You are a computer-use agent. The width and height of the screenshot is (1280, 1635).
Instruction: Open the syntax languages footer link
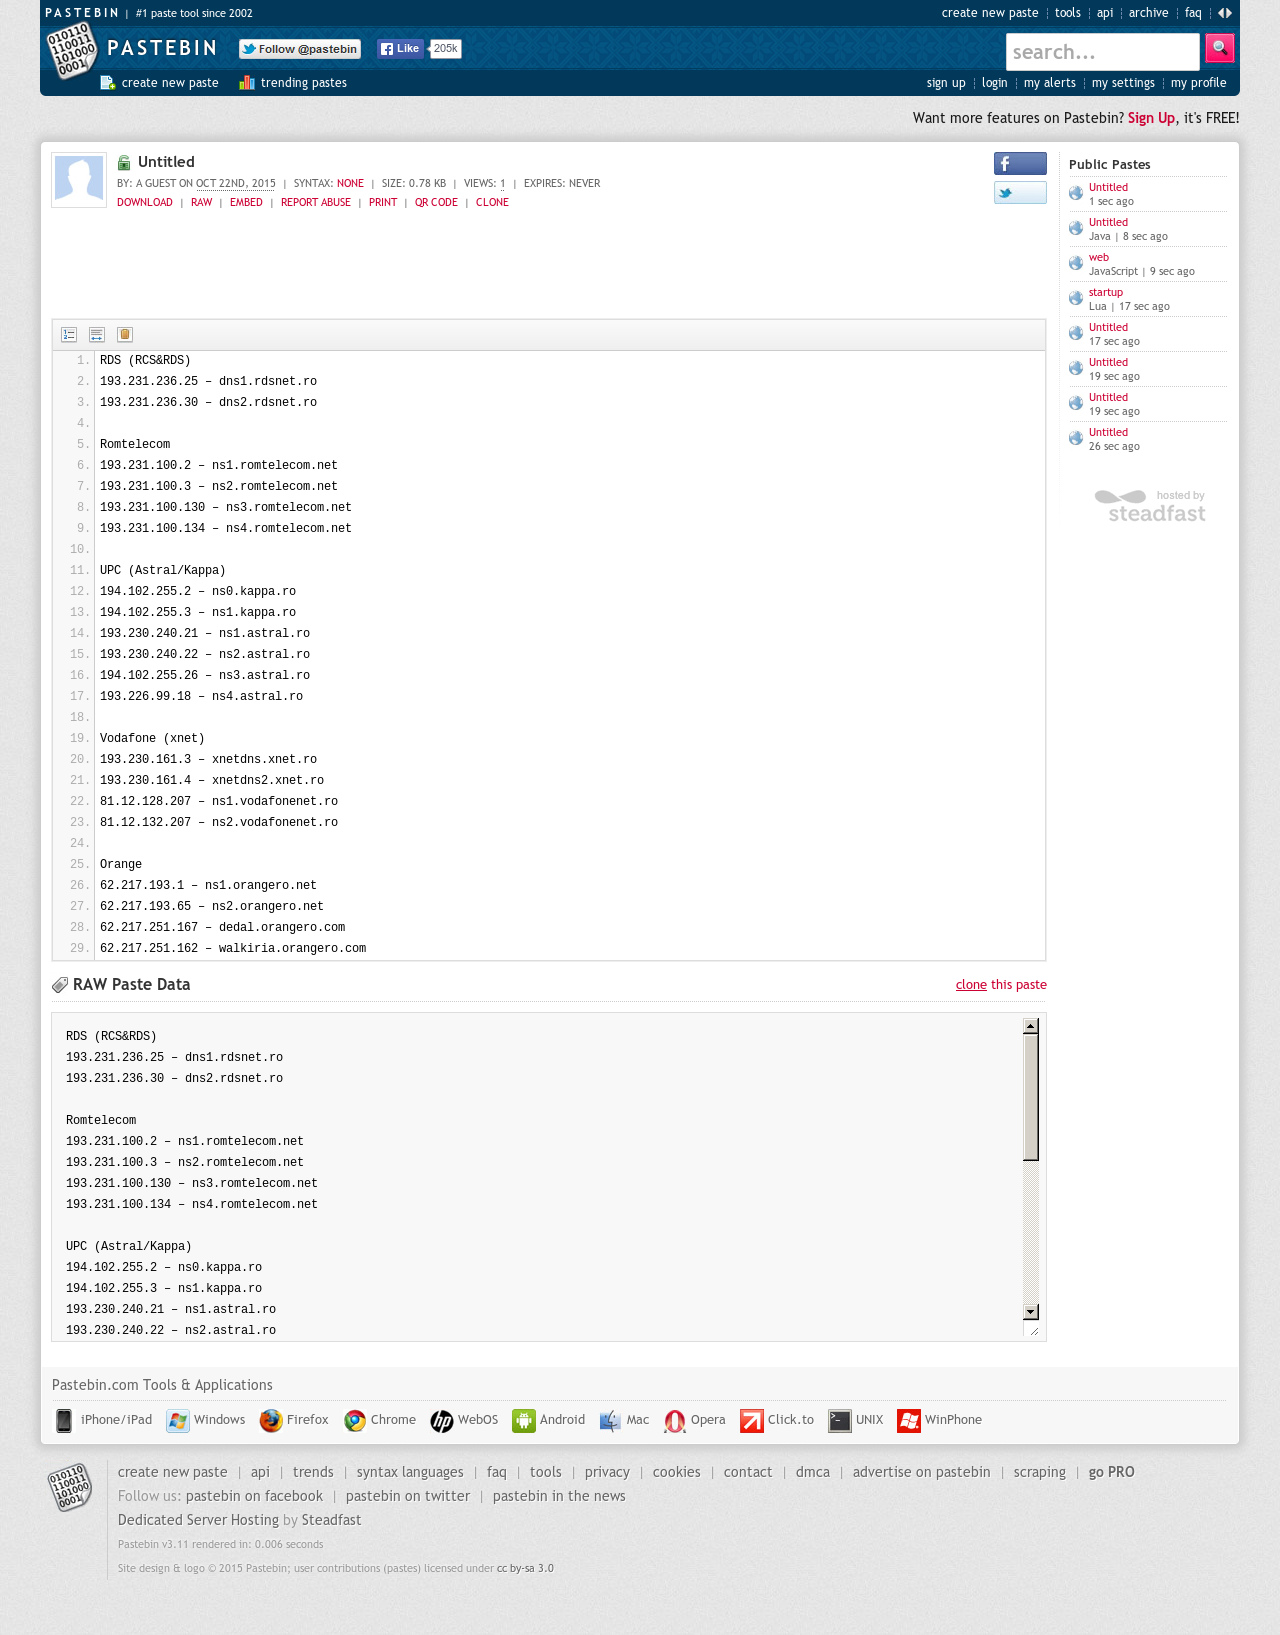point(410,1472)
